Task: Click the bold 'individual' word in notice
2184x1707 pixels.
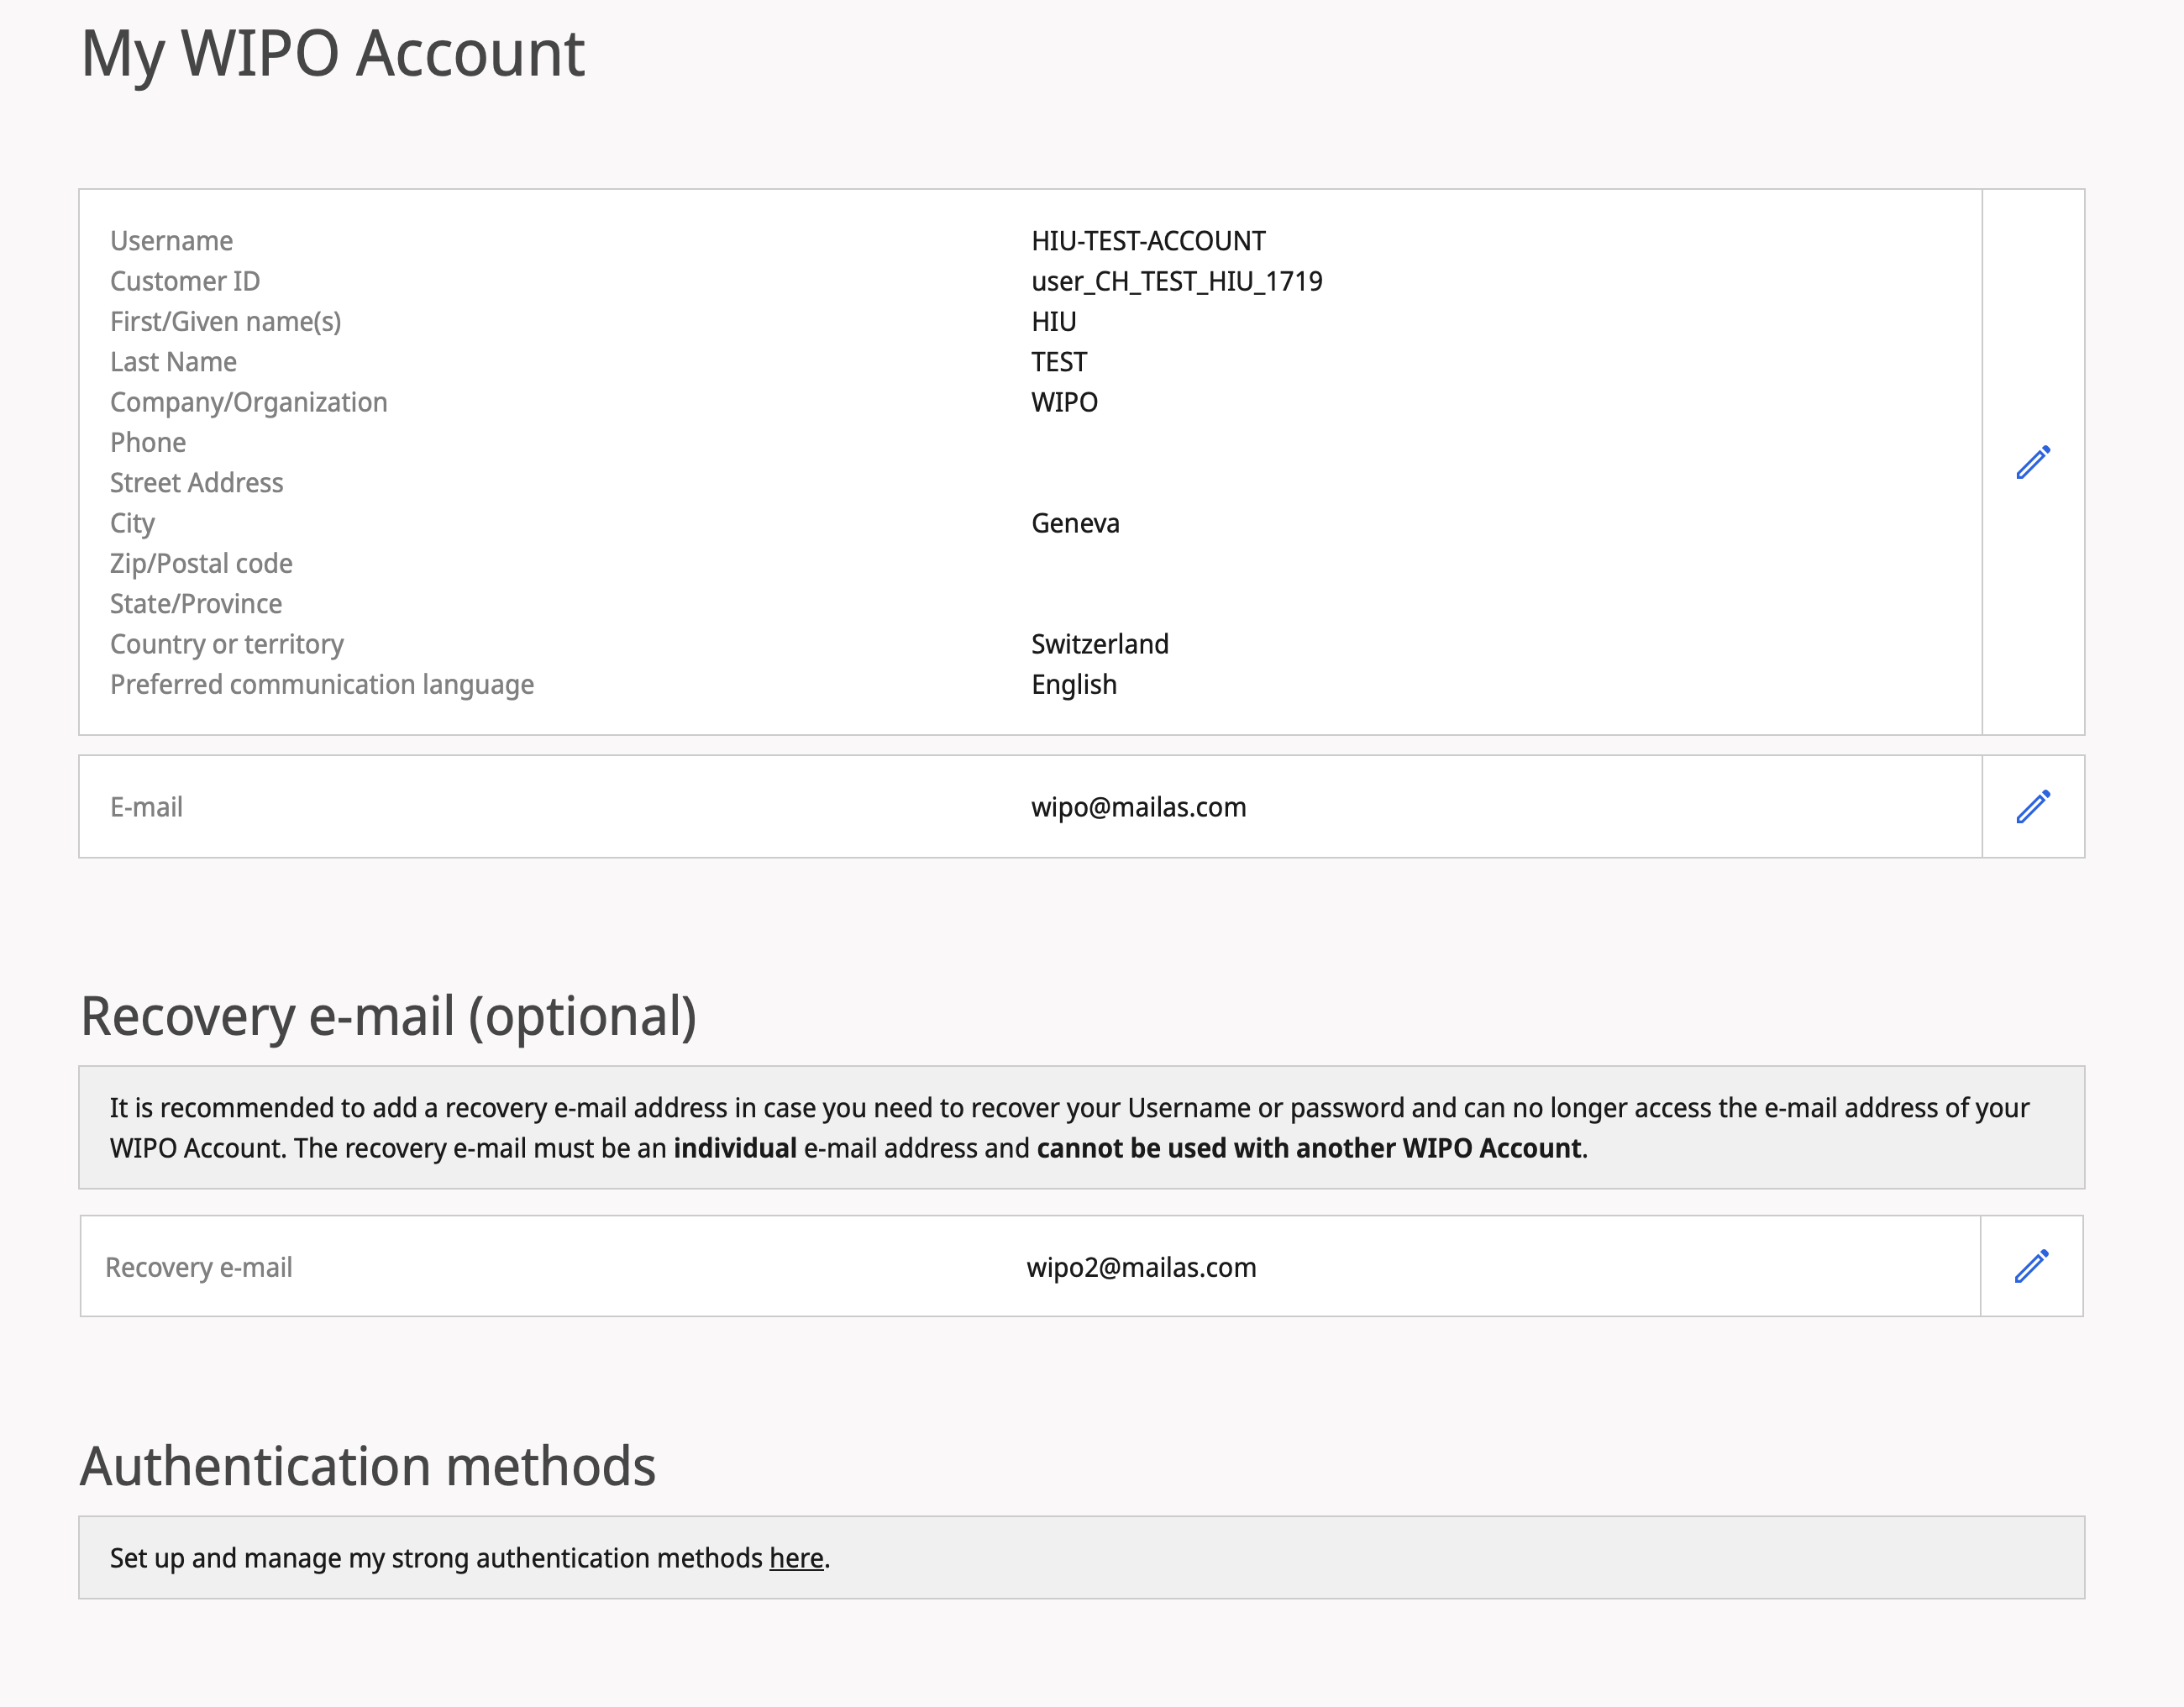Action: coord(734,1148)
